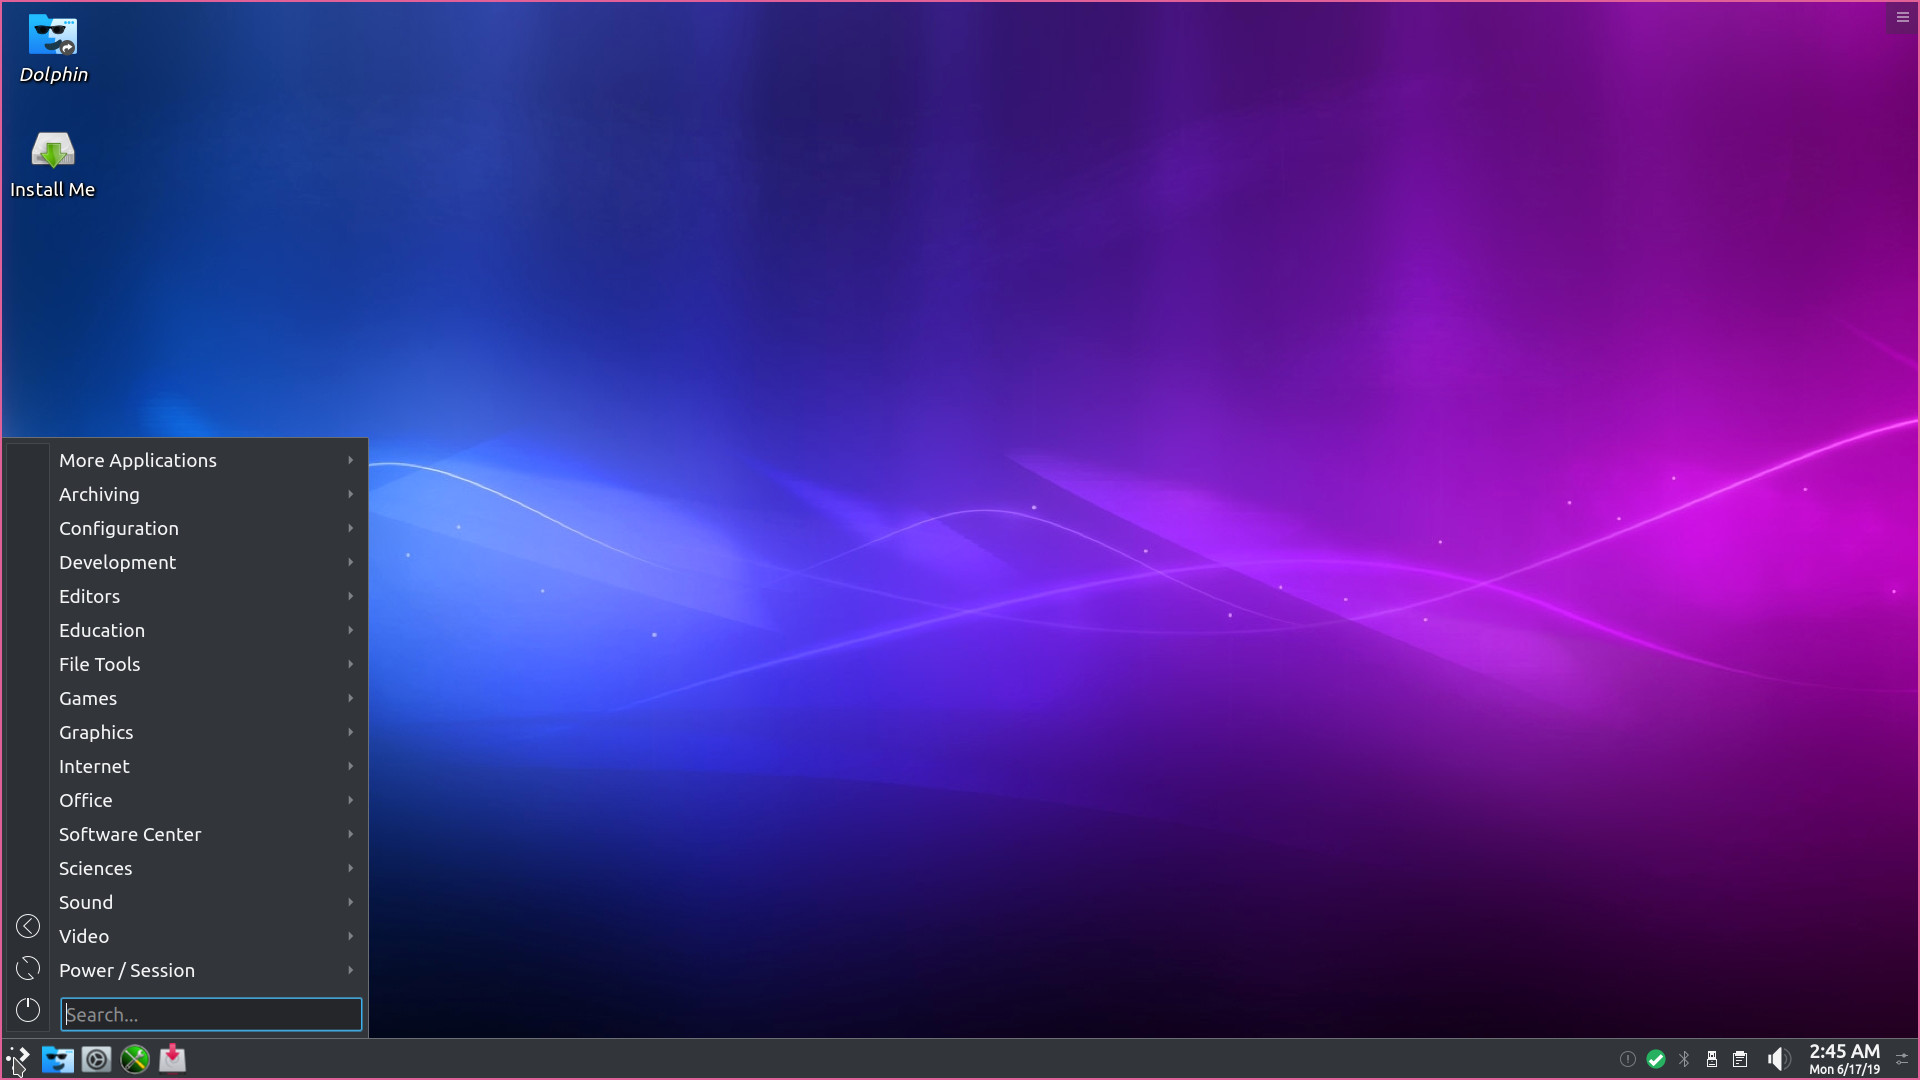This screenshot has width=1920, height=1080.
Task: Expand the More Applications submenu
Action: [x=137, y=460]
